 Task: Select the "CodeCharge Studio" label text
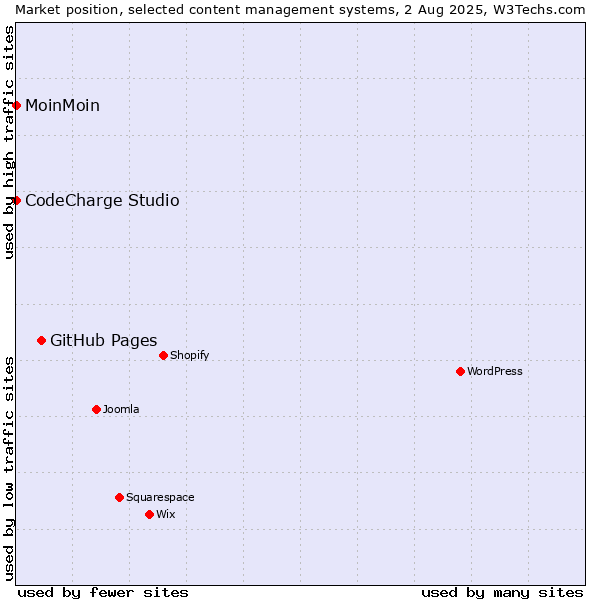point(102,201)
